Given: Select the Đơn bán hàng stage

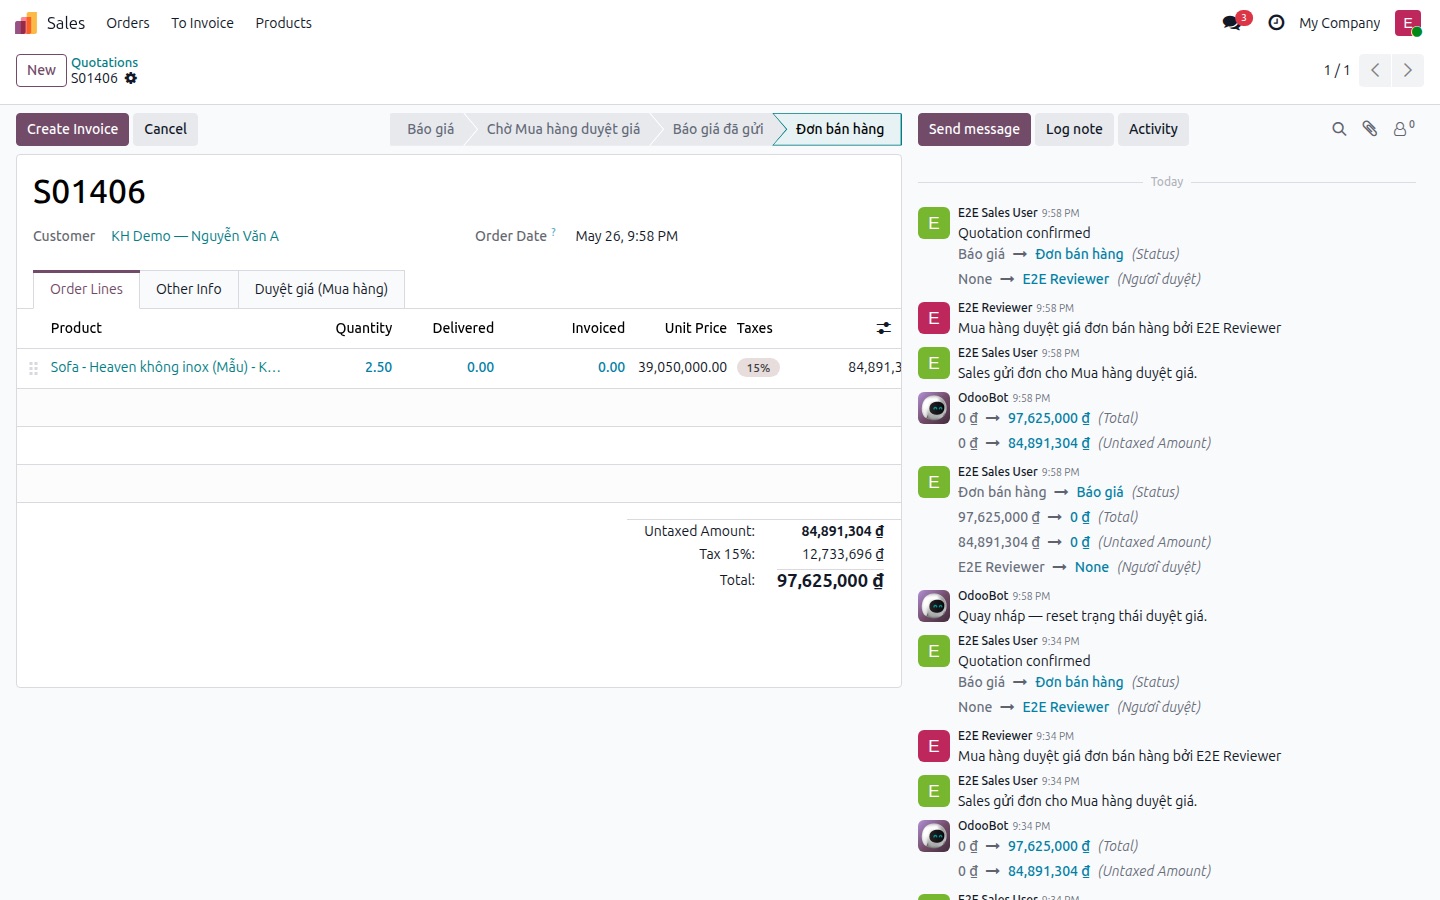Looking at the screenshot, I should coord(840,129).
